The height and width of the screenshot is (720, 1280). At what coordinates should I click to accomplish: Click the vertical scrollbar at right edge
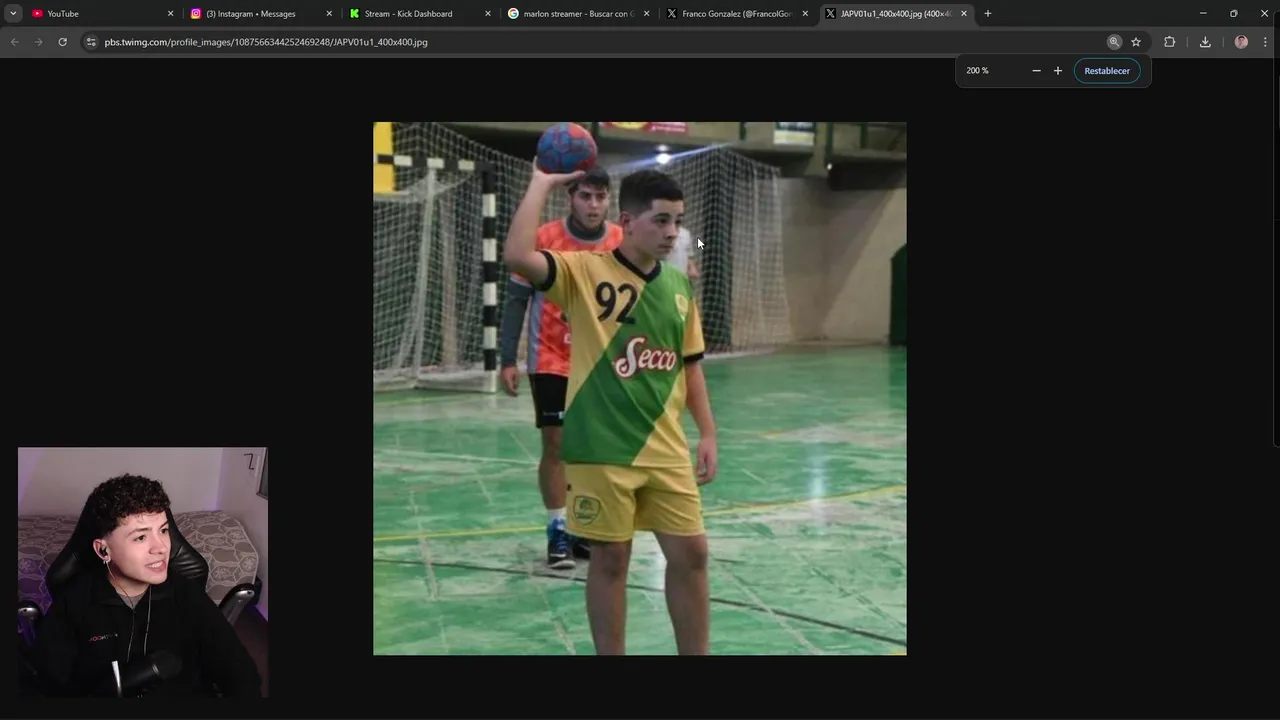1276,250
